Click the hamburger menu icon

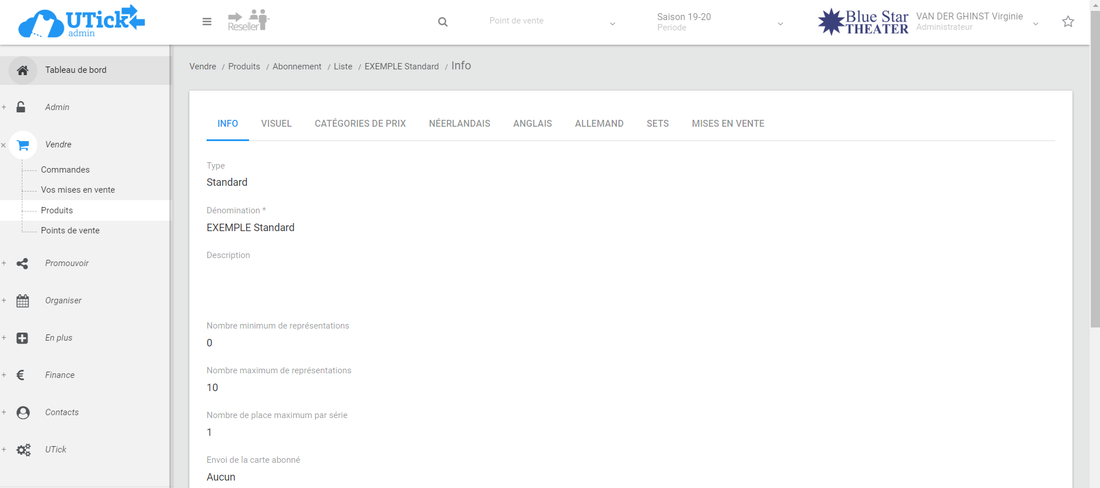pos(207,22)
